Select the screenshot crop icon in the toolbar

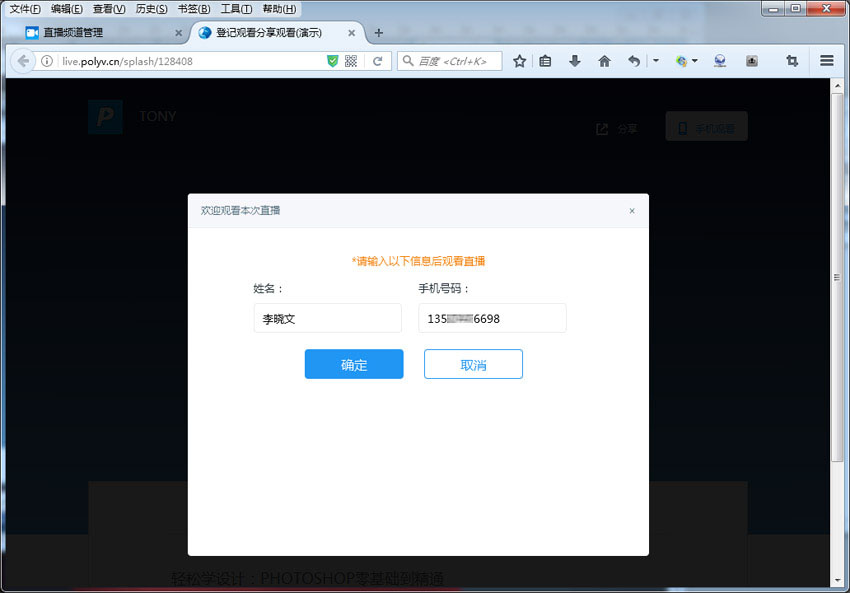click(791, 61)
